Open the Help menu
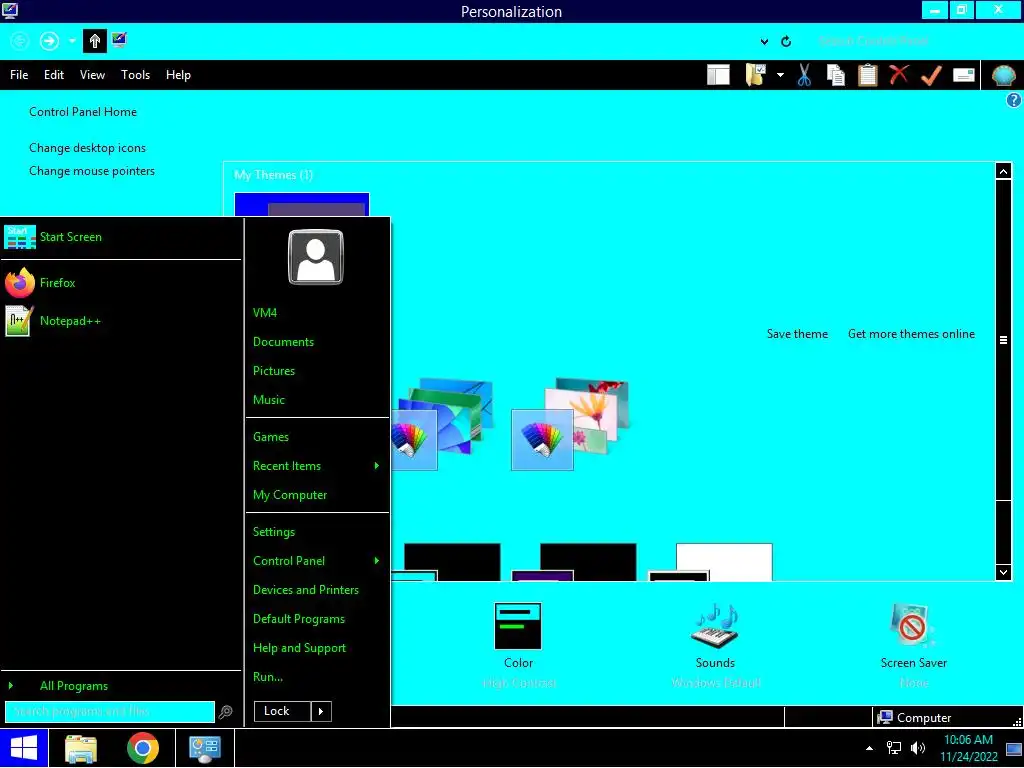1024x768 pixels. pyautogui.click(x=178, y=75)
